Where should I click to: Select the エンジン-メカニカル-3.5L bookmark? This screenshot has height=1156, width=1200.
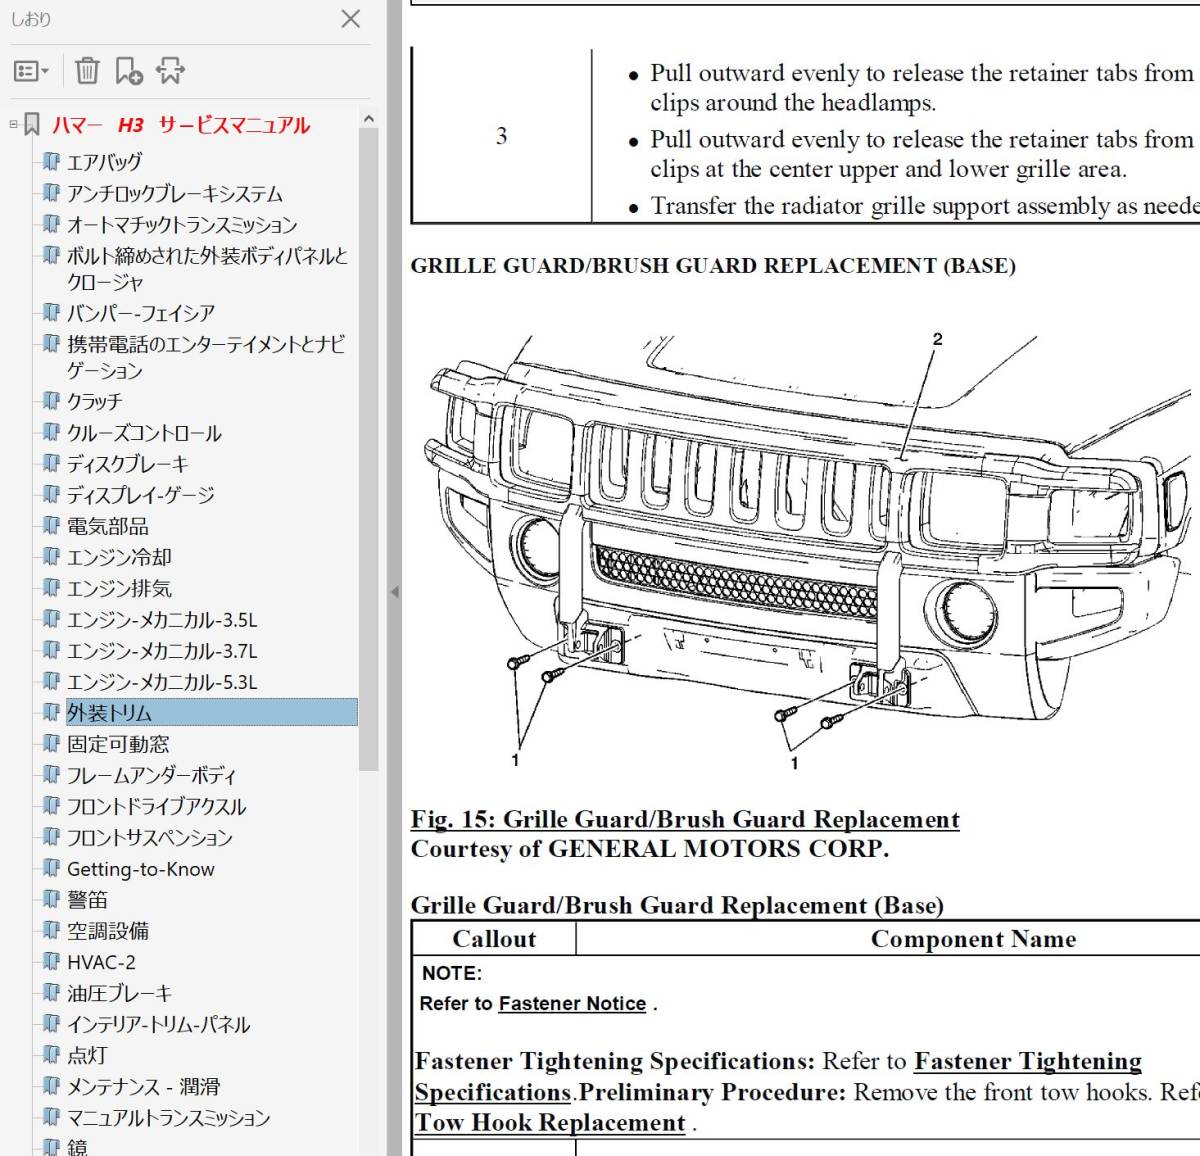(162, 620)
